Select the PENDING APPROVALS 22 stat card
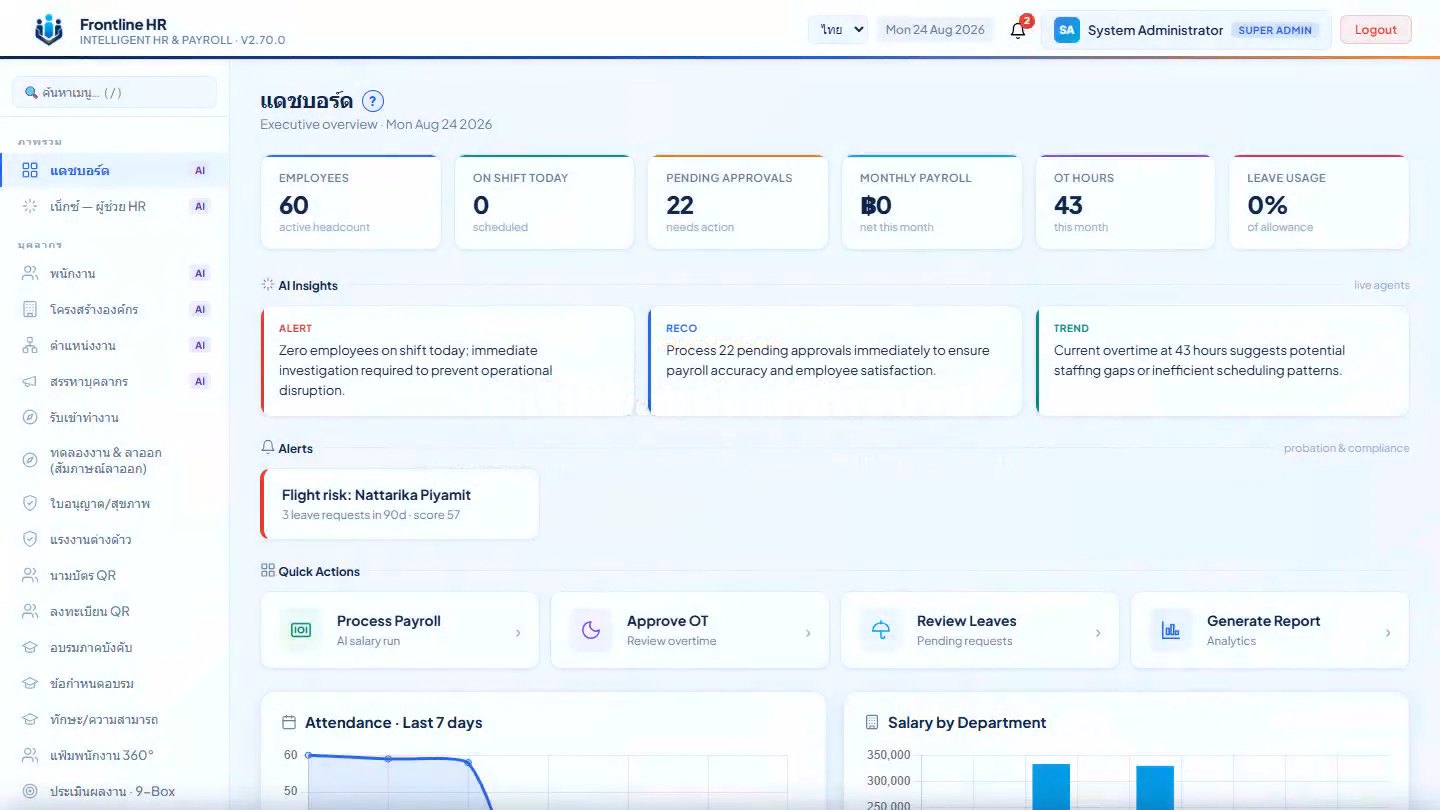Viewport: 1440px width, 810px height. pos(738,202)
